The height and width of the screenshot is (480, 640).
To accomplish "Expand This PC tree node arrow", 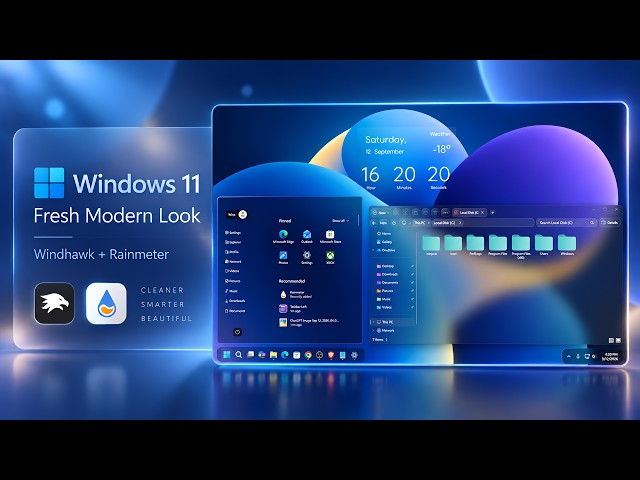I will point(373,322).
